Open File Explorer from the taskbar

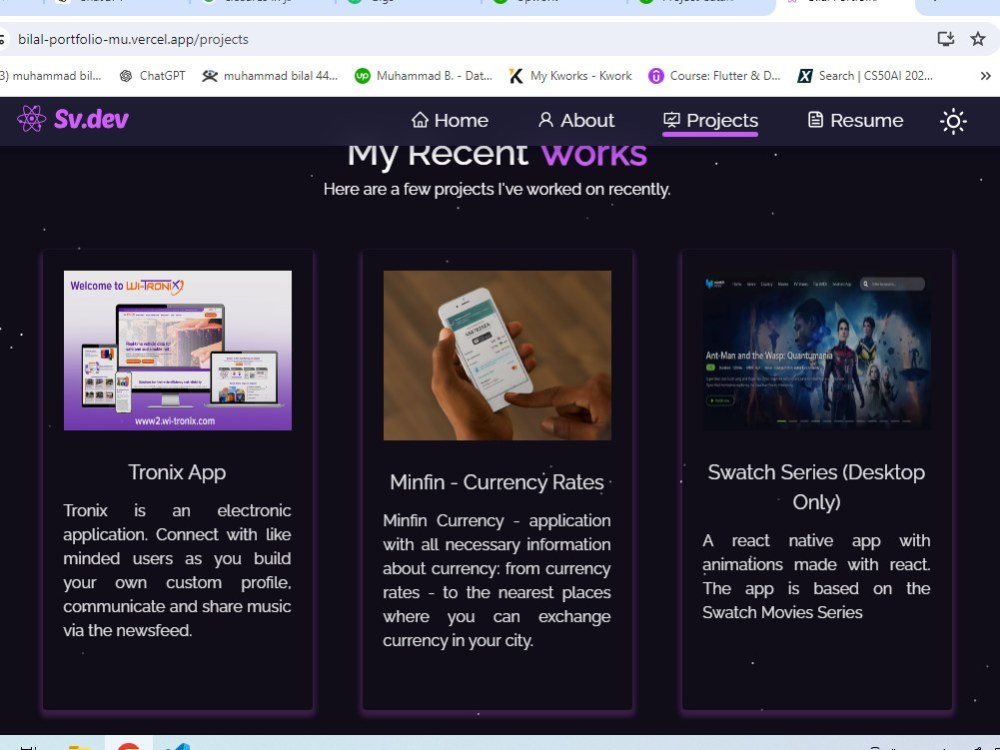pyautogui.click(x=79, y=747)
